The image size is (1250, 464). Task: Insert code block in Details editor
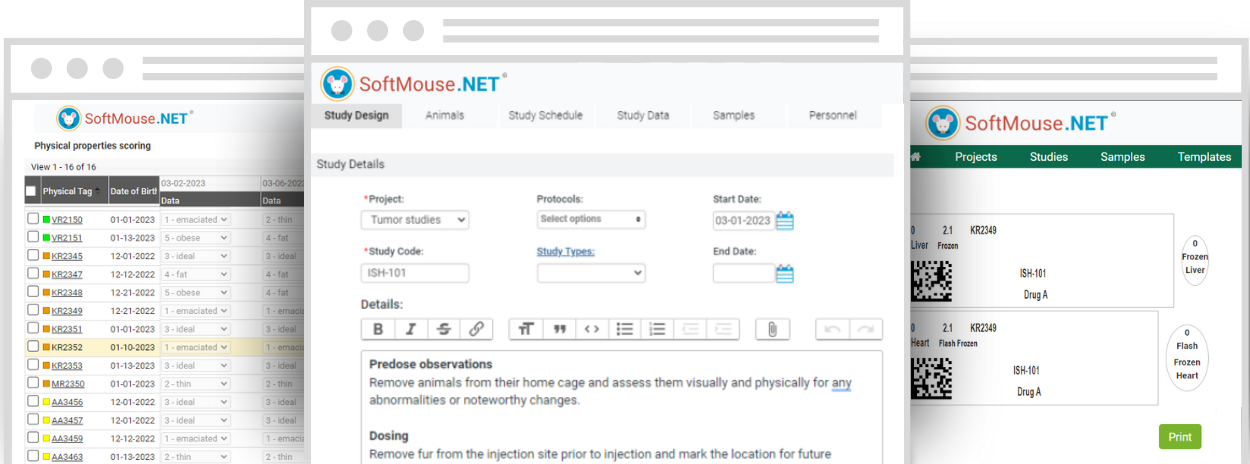[x=592, y=329]
